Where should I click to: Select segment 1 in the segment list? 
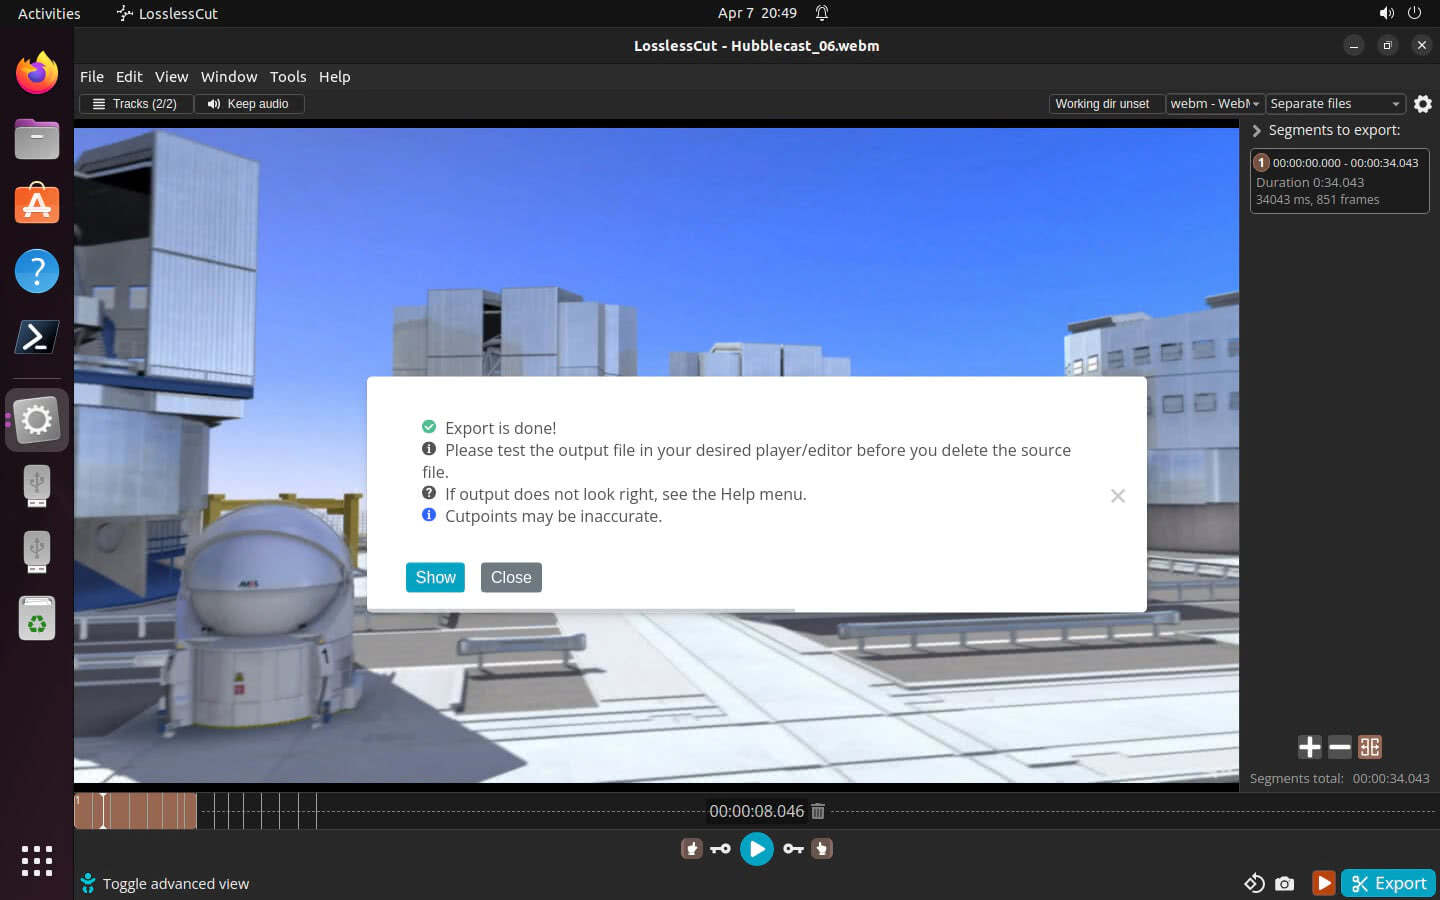pyautogui.click(x=1339, y=181)
